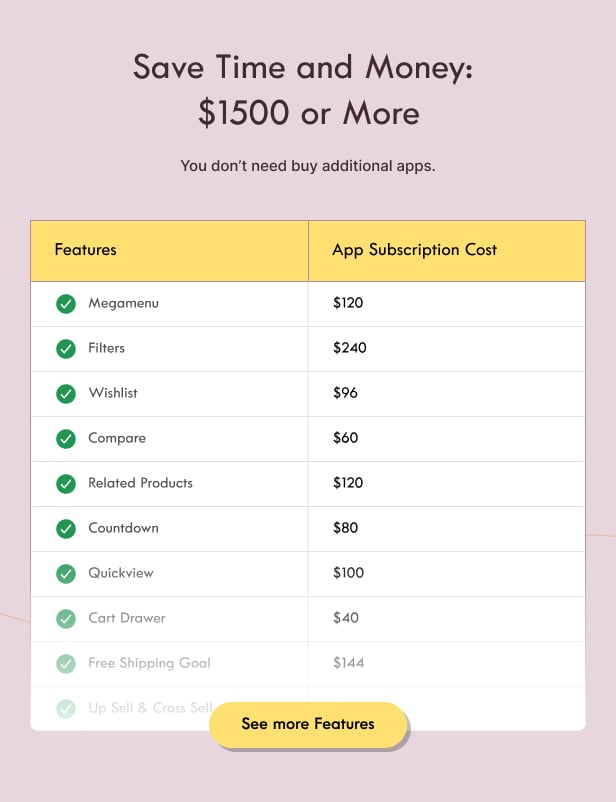Click the green checkmark beside Megamenu

tap(65, 304)
